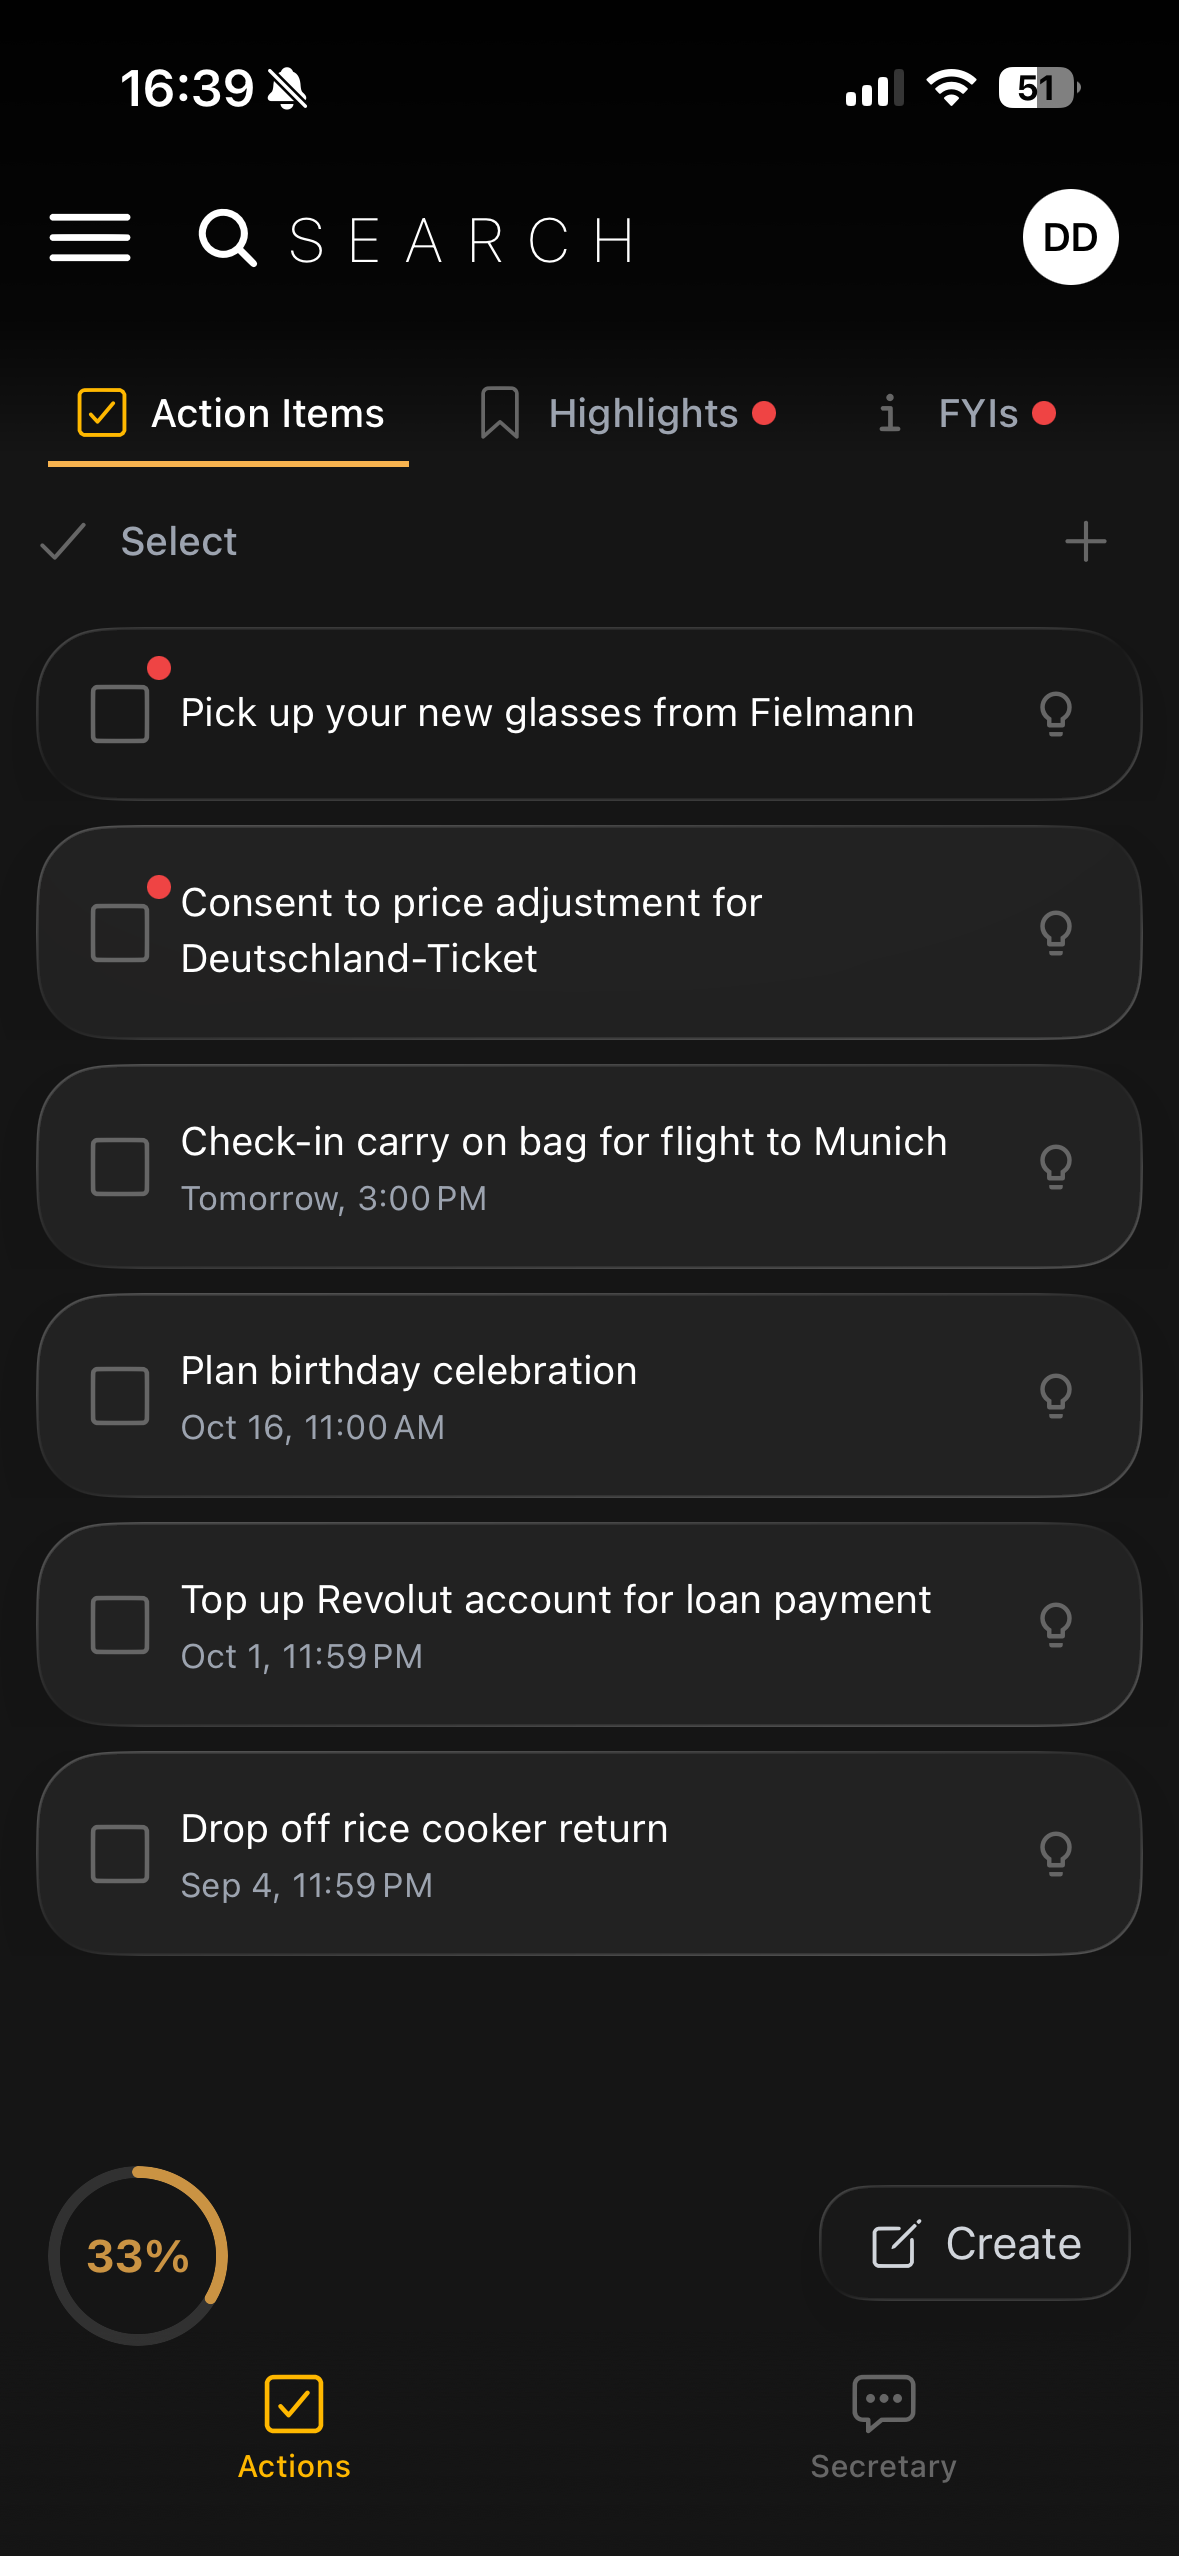The height and width of the screenshot is (2556, 1179).
Task: Open the FYIs tab
Action: tap(965, 414)
